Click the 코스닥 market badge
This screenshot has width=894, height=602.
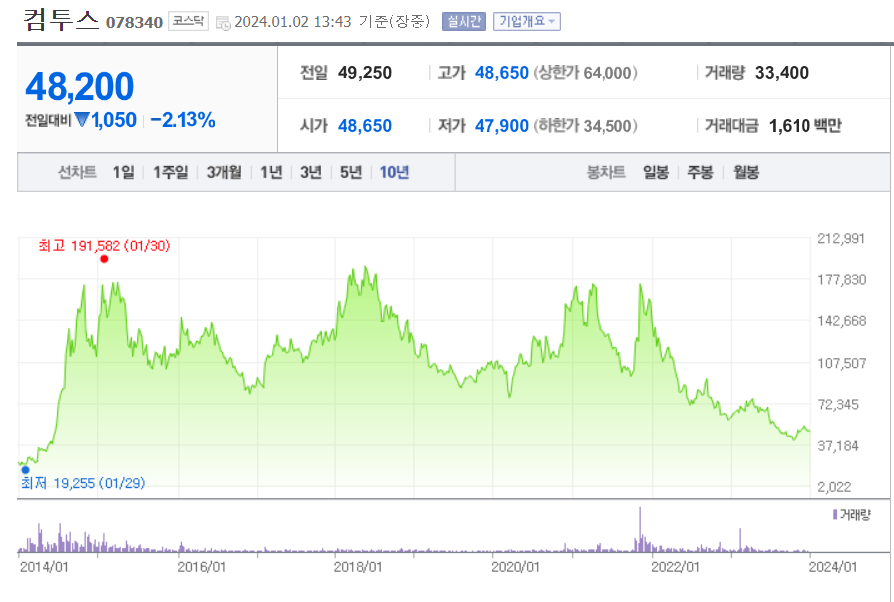click(x=188, y=21)
